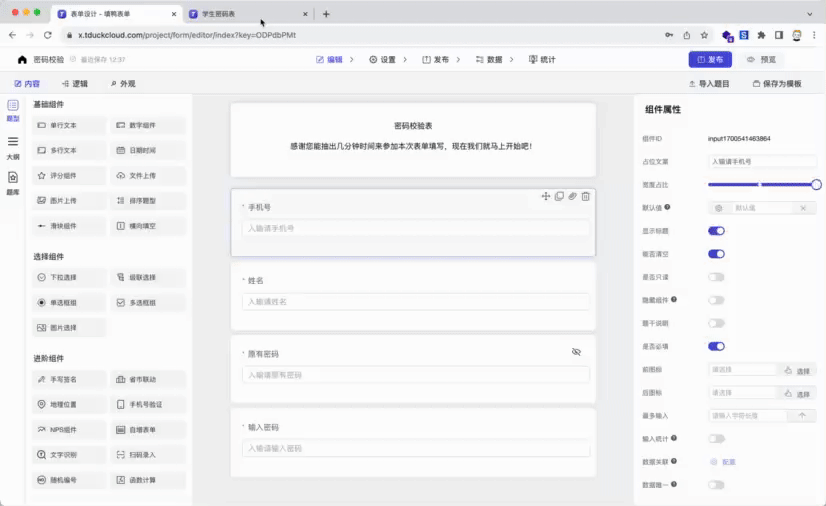Open the 大纲 outline sidebar panel
Screen dimensions: 826x506
13,148
